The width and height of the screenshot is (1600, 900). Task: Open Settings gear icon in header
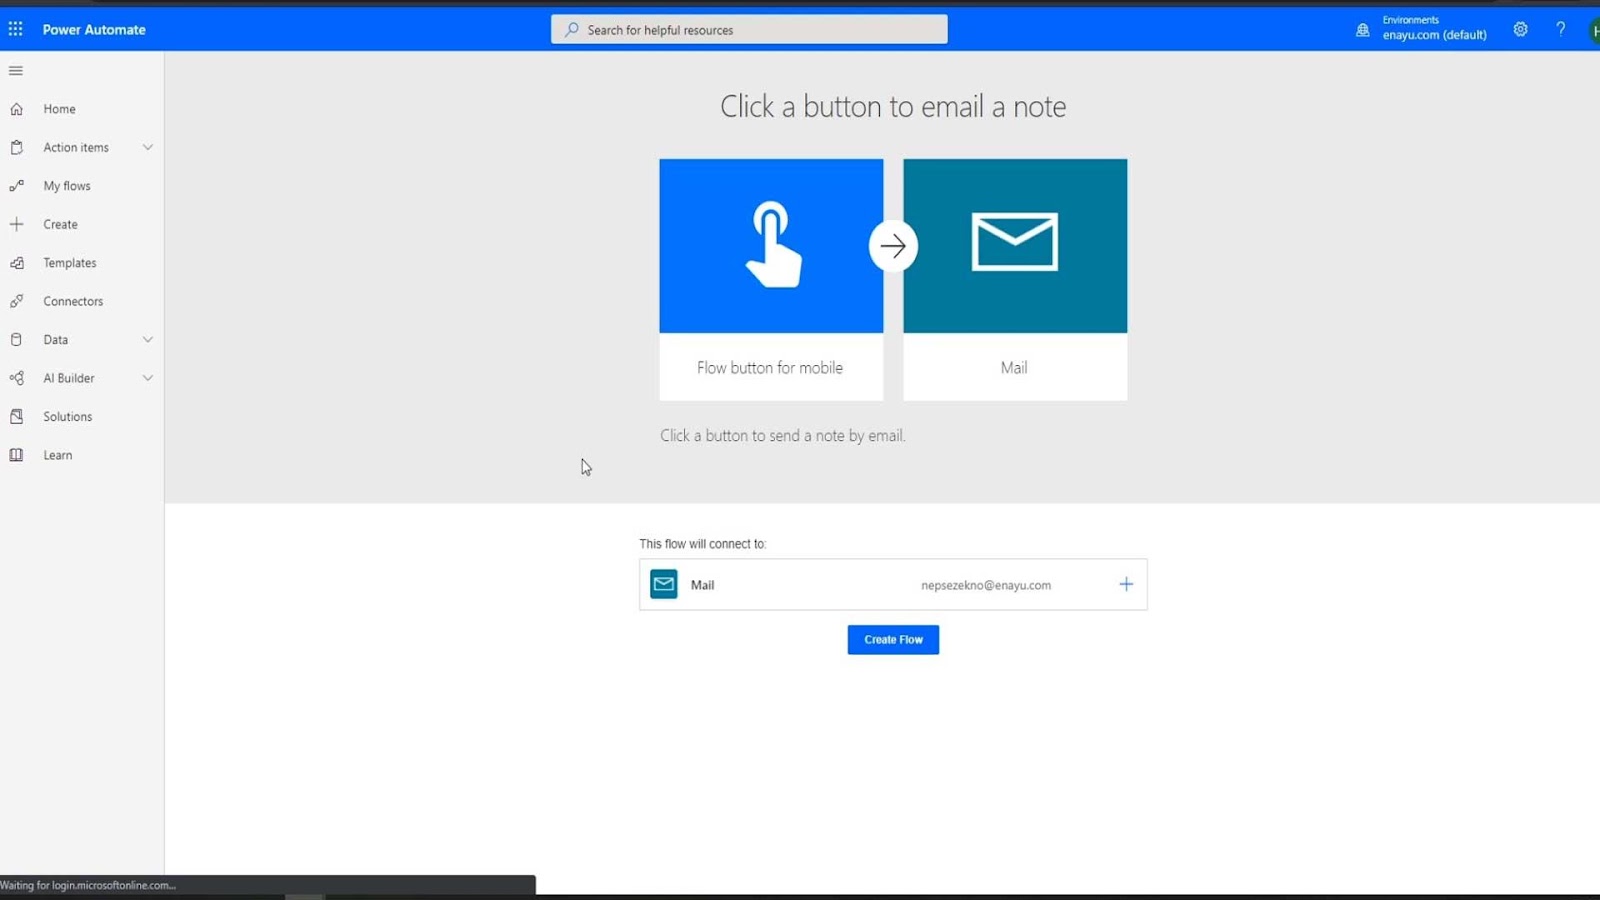tap(1520, 29)
